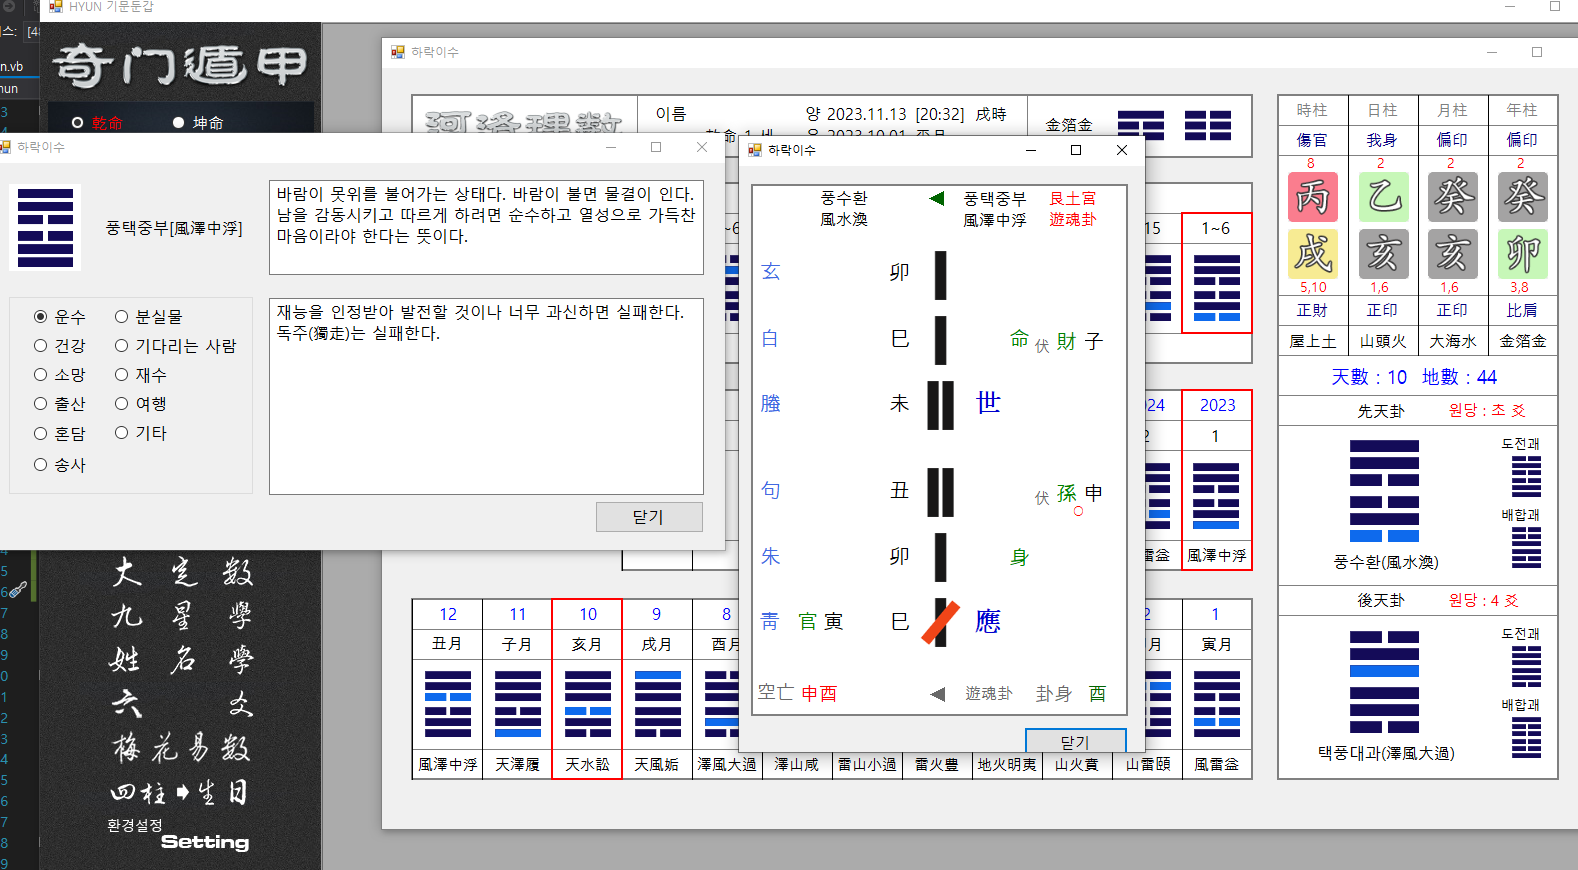Click the 2023 year 風澤中孚 hexagram
Image resolution: width=1578 pixels, height=870 pixels.
click(x=1217, y=496)
